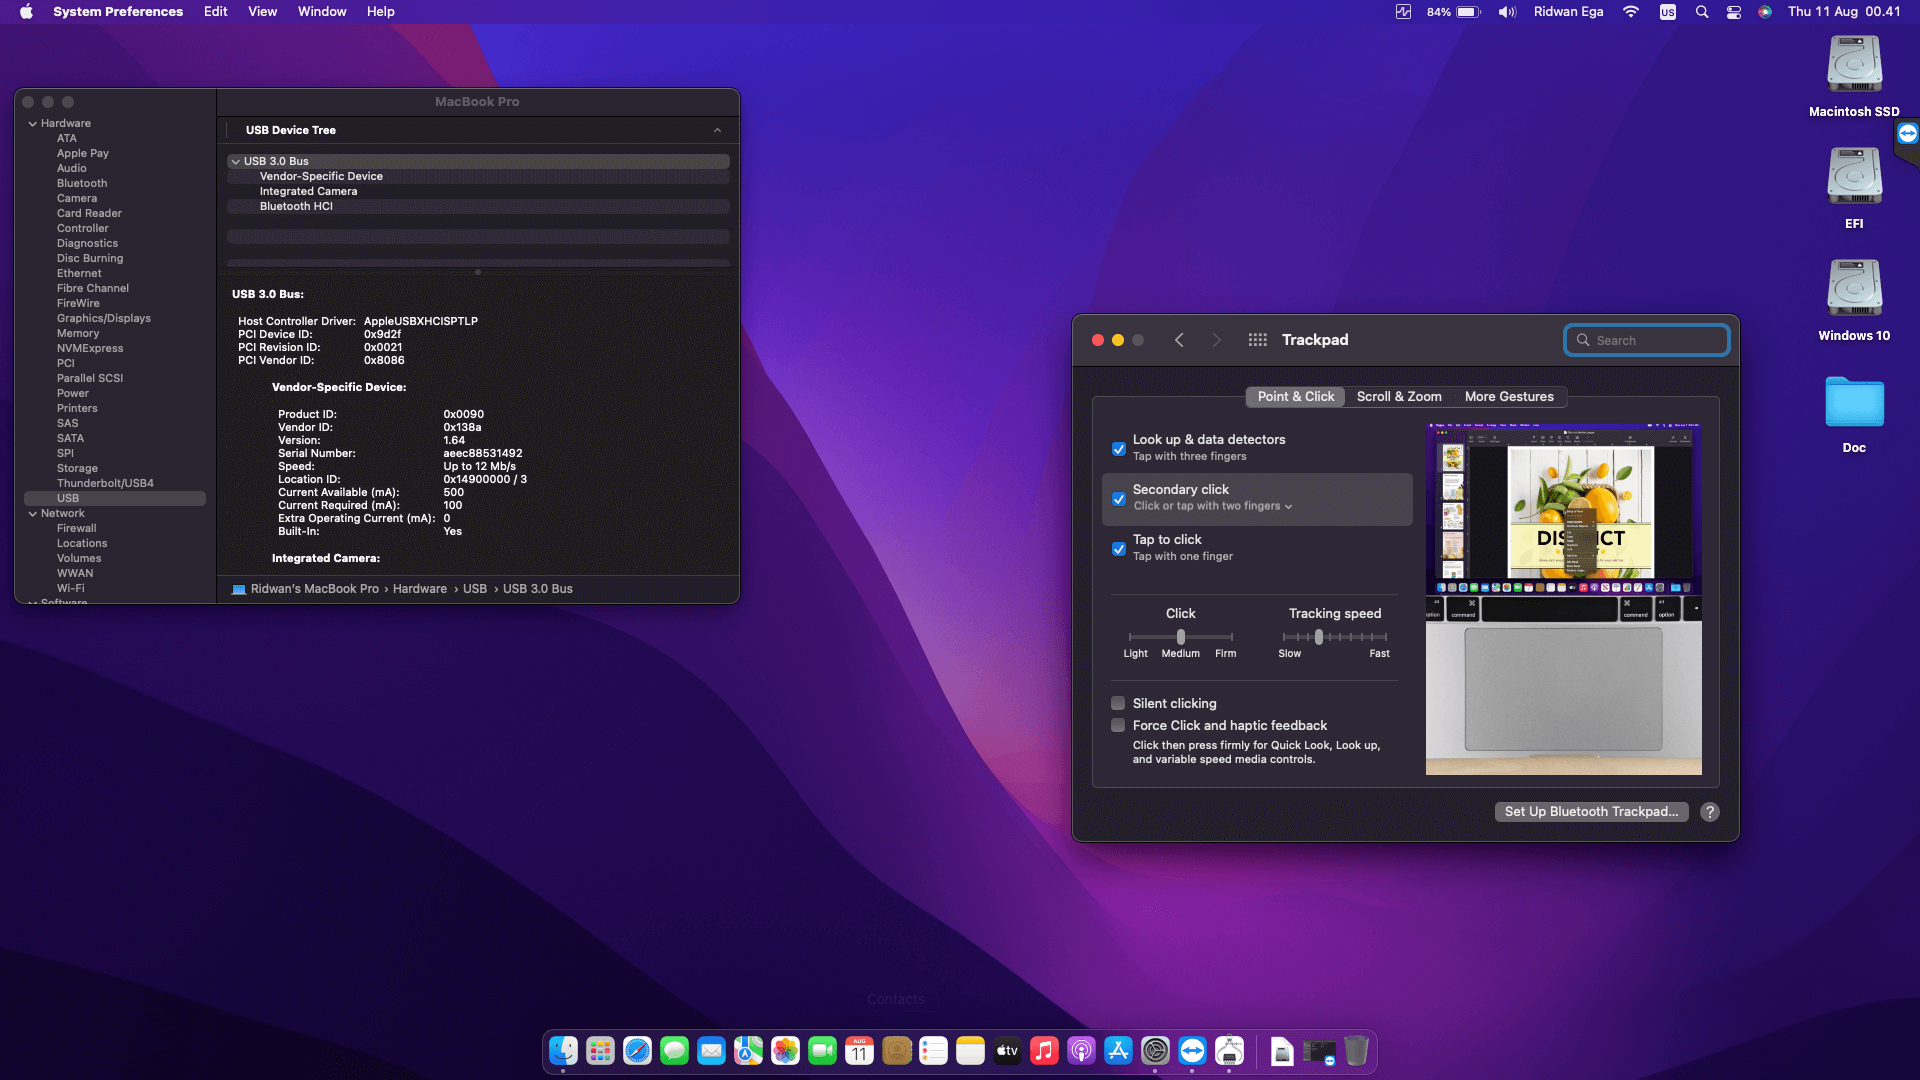
Task: Adjust the Tracking speed slider
Action: click(x=1319, y=637)
